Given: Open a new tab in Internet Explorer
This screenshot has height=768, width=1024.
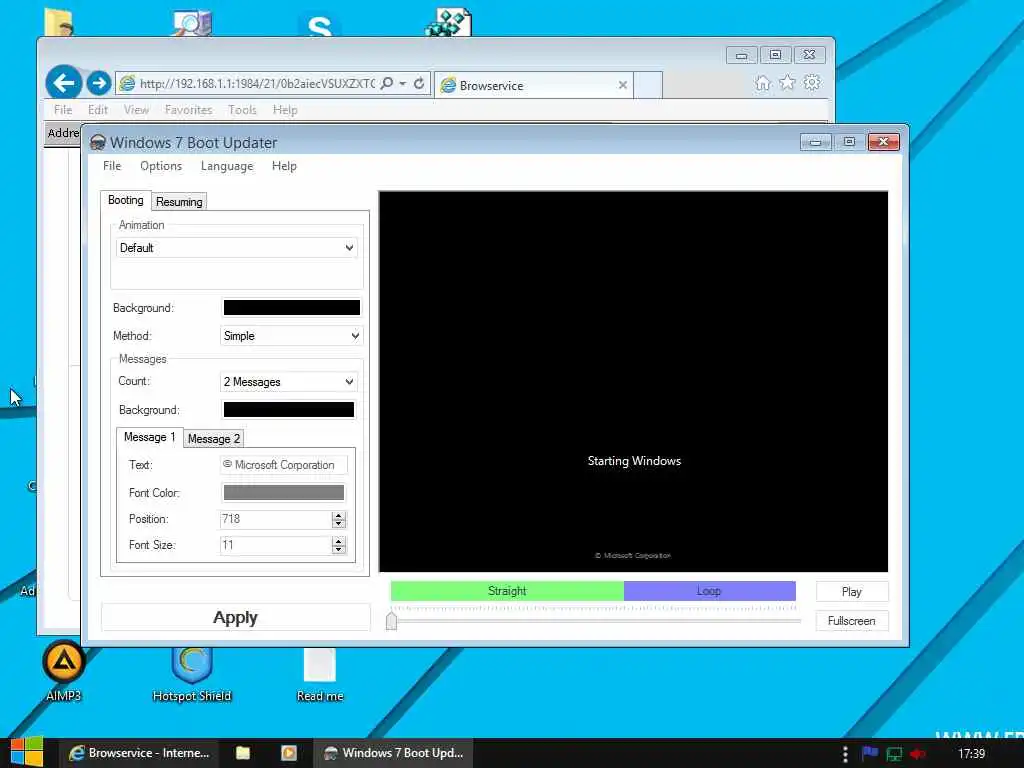Looking at the screenshot, I should [x=648, y=85].
